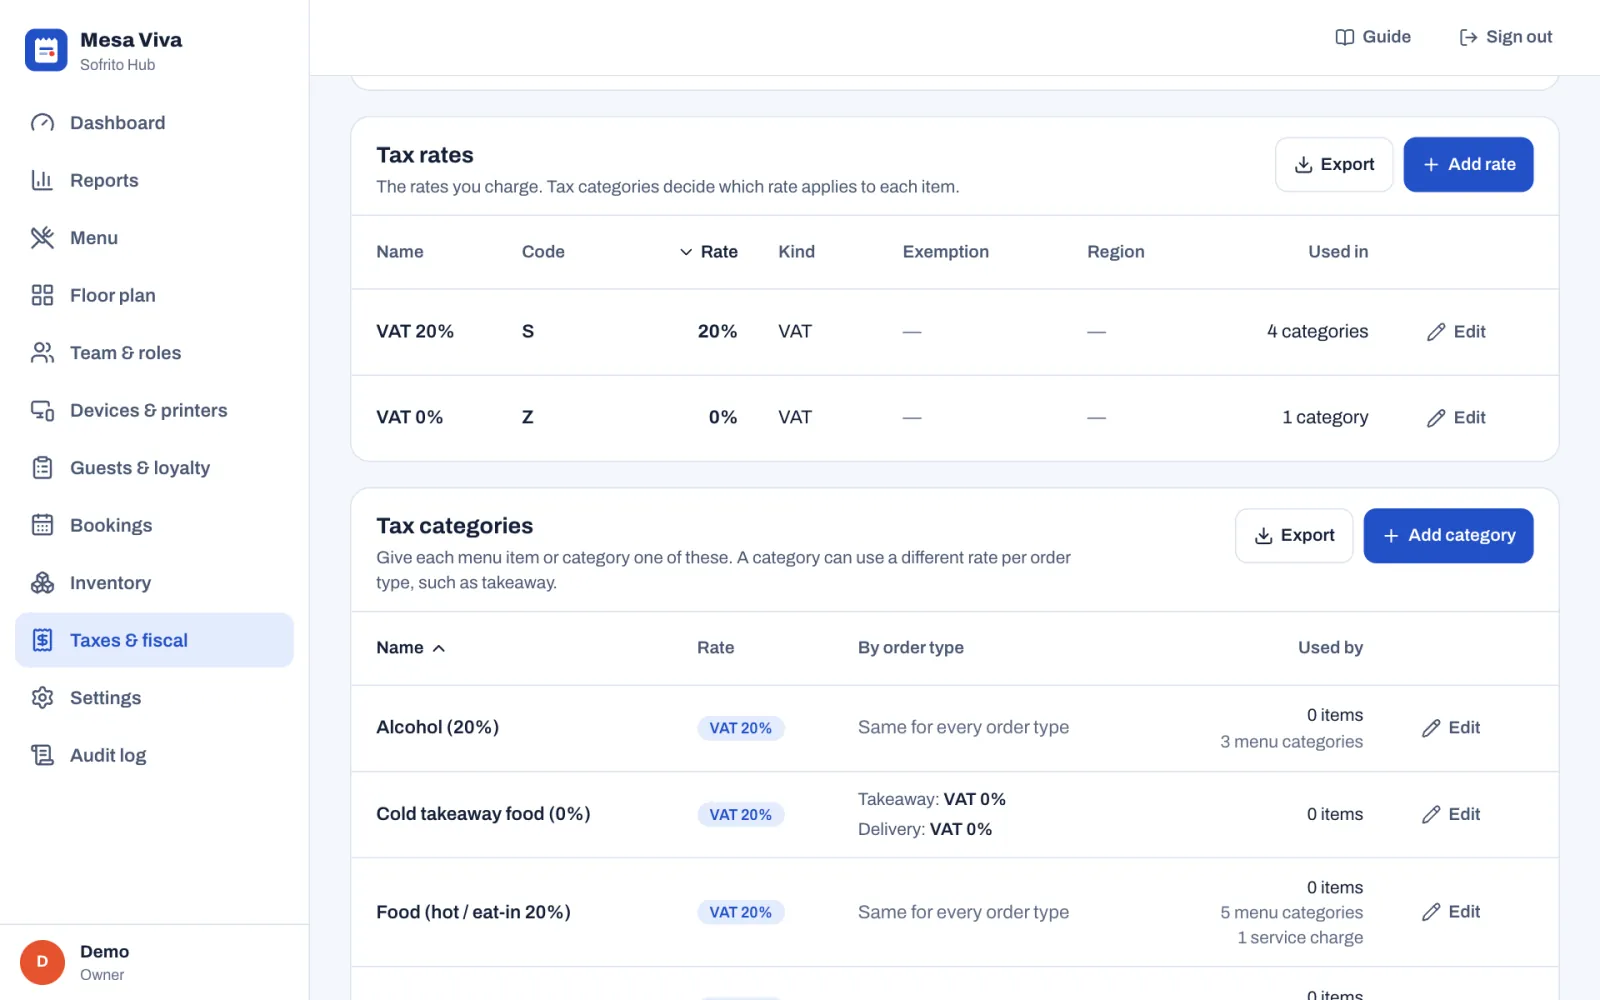Sort tax rates by Code header
The height and width of the screenshot is (1000, 1600).
click(x=543, y=252)
